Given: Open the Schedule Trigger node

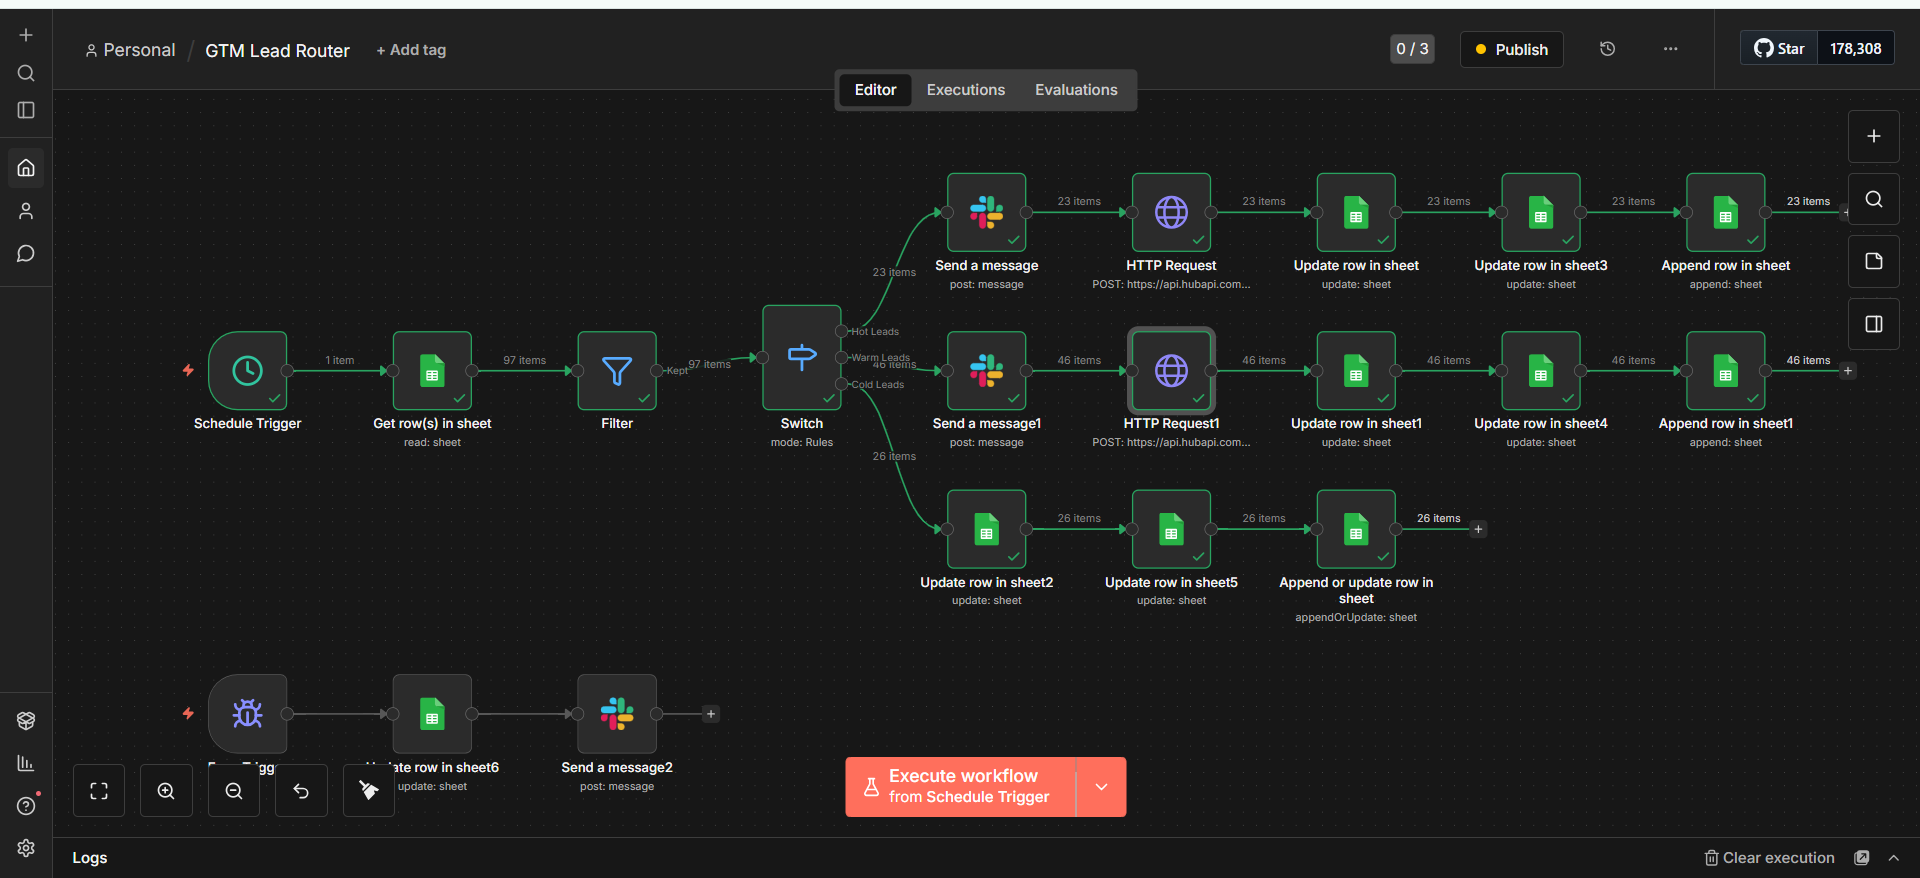Looking at the screenshot, I should pyautogui.click(x=247, y=371).
